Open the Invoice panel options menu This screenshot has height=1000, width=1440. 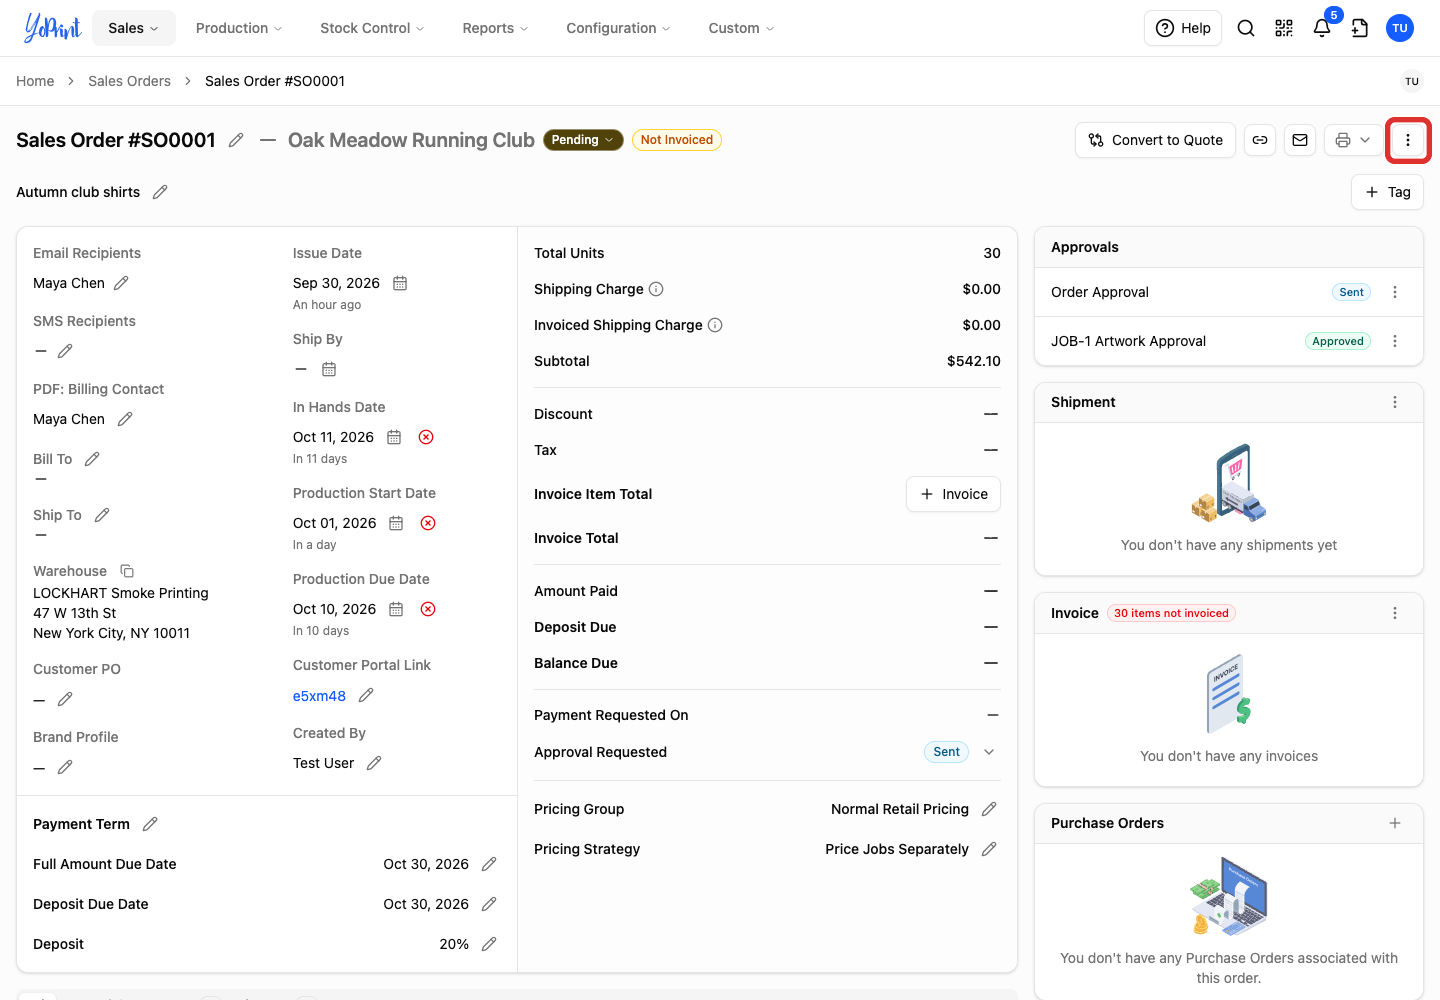pyautogui.click(x=1395, y=613)
